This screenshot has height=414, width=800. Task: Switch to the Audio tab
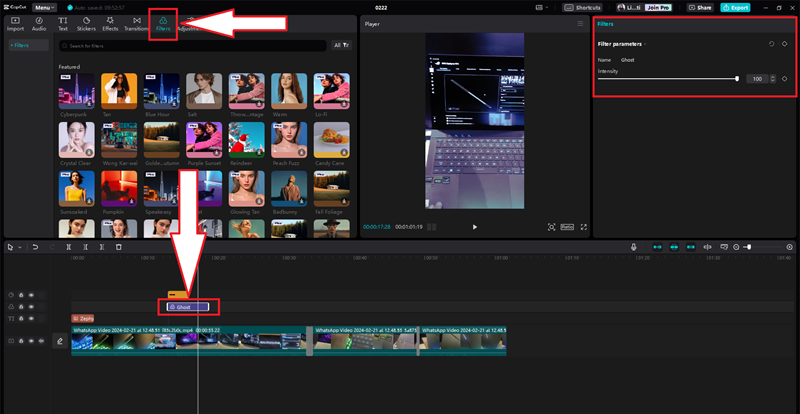(x=39, y=23)
